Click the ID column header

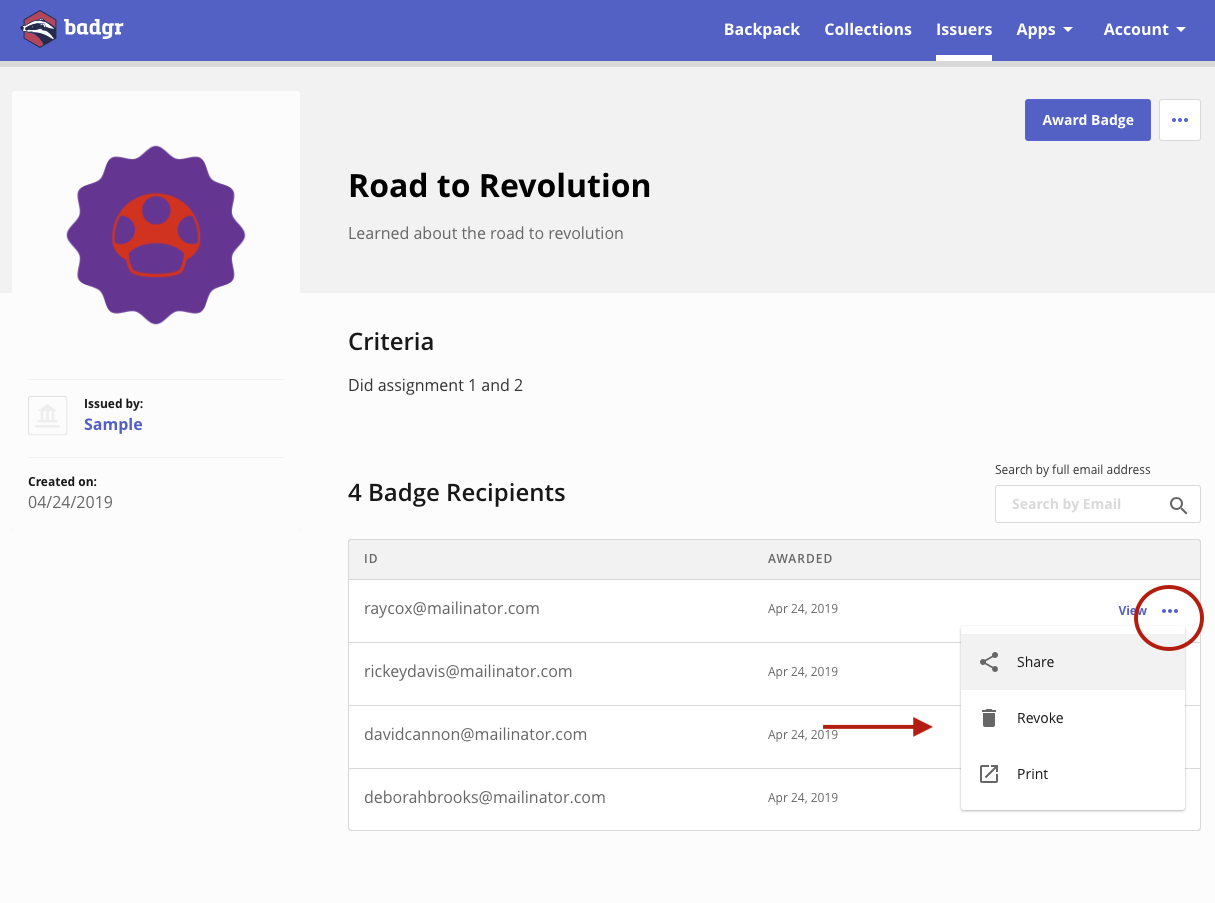(x=371, y=559)
